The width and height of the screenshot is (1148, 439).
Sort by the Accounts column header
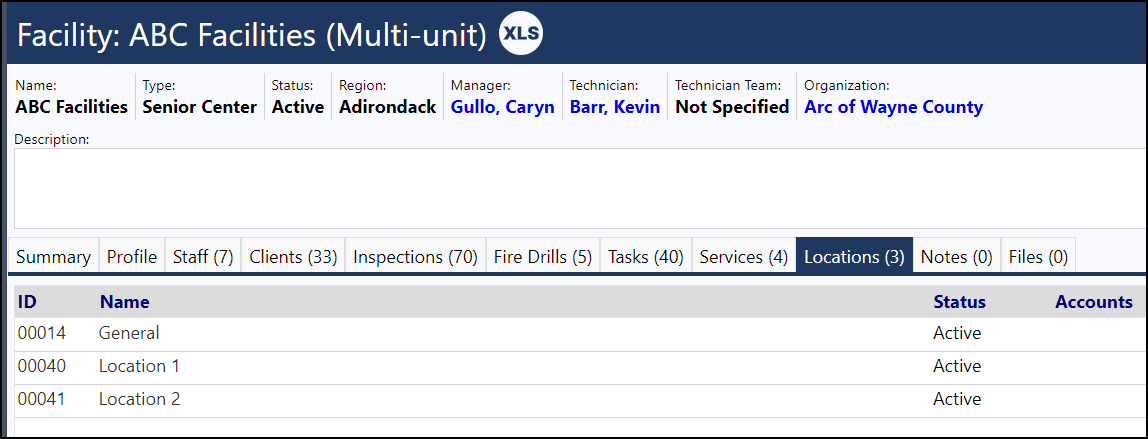click(1094, 301)
